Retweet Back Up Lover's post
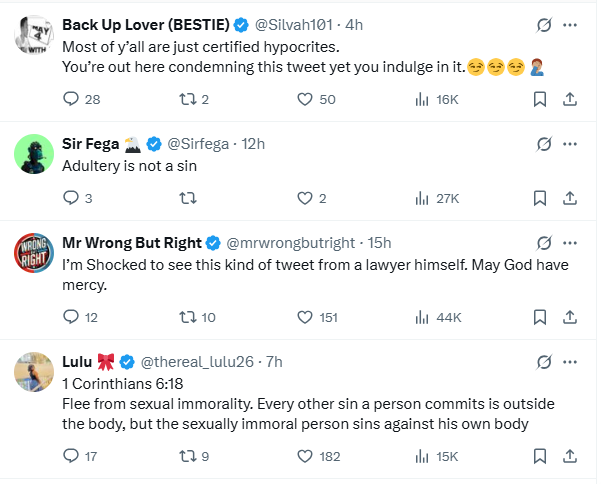Screen dimensions: 601x484 [187, 99]
